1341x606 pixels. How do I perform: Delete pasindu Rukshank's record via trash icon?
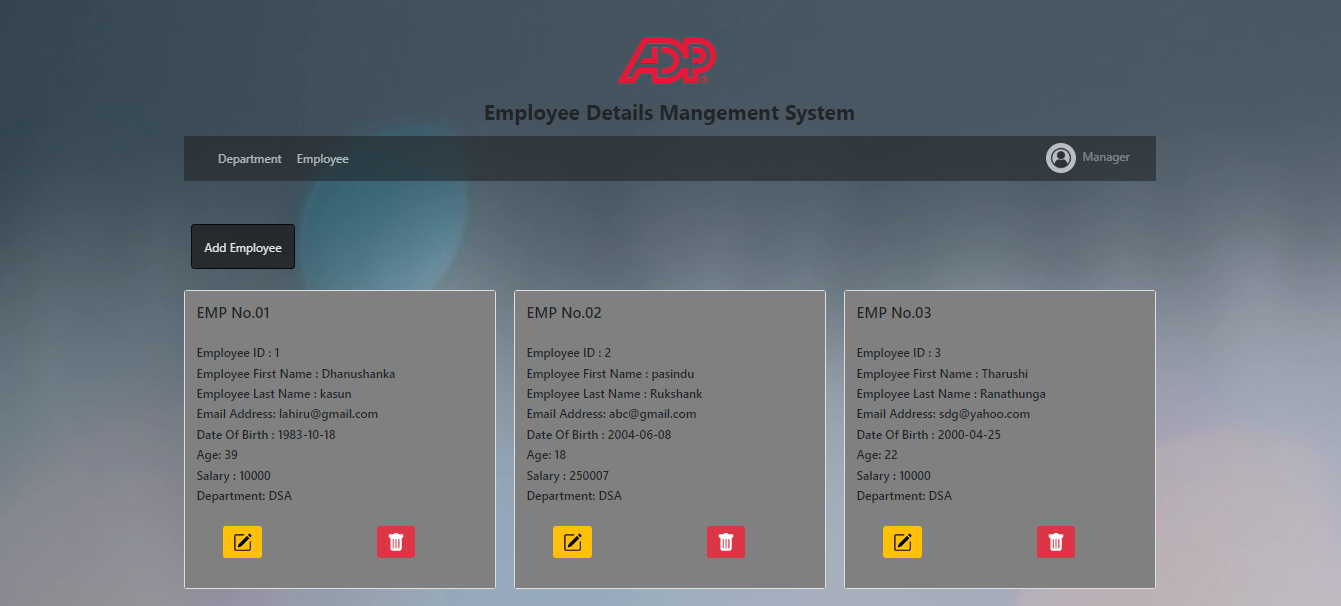(726, 541)
